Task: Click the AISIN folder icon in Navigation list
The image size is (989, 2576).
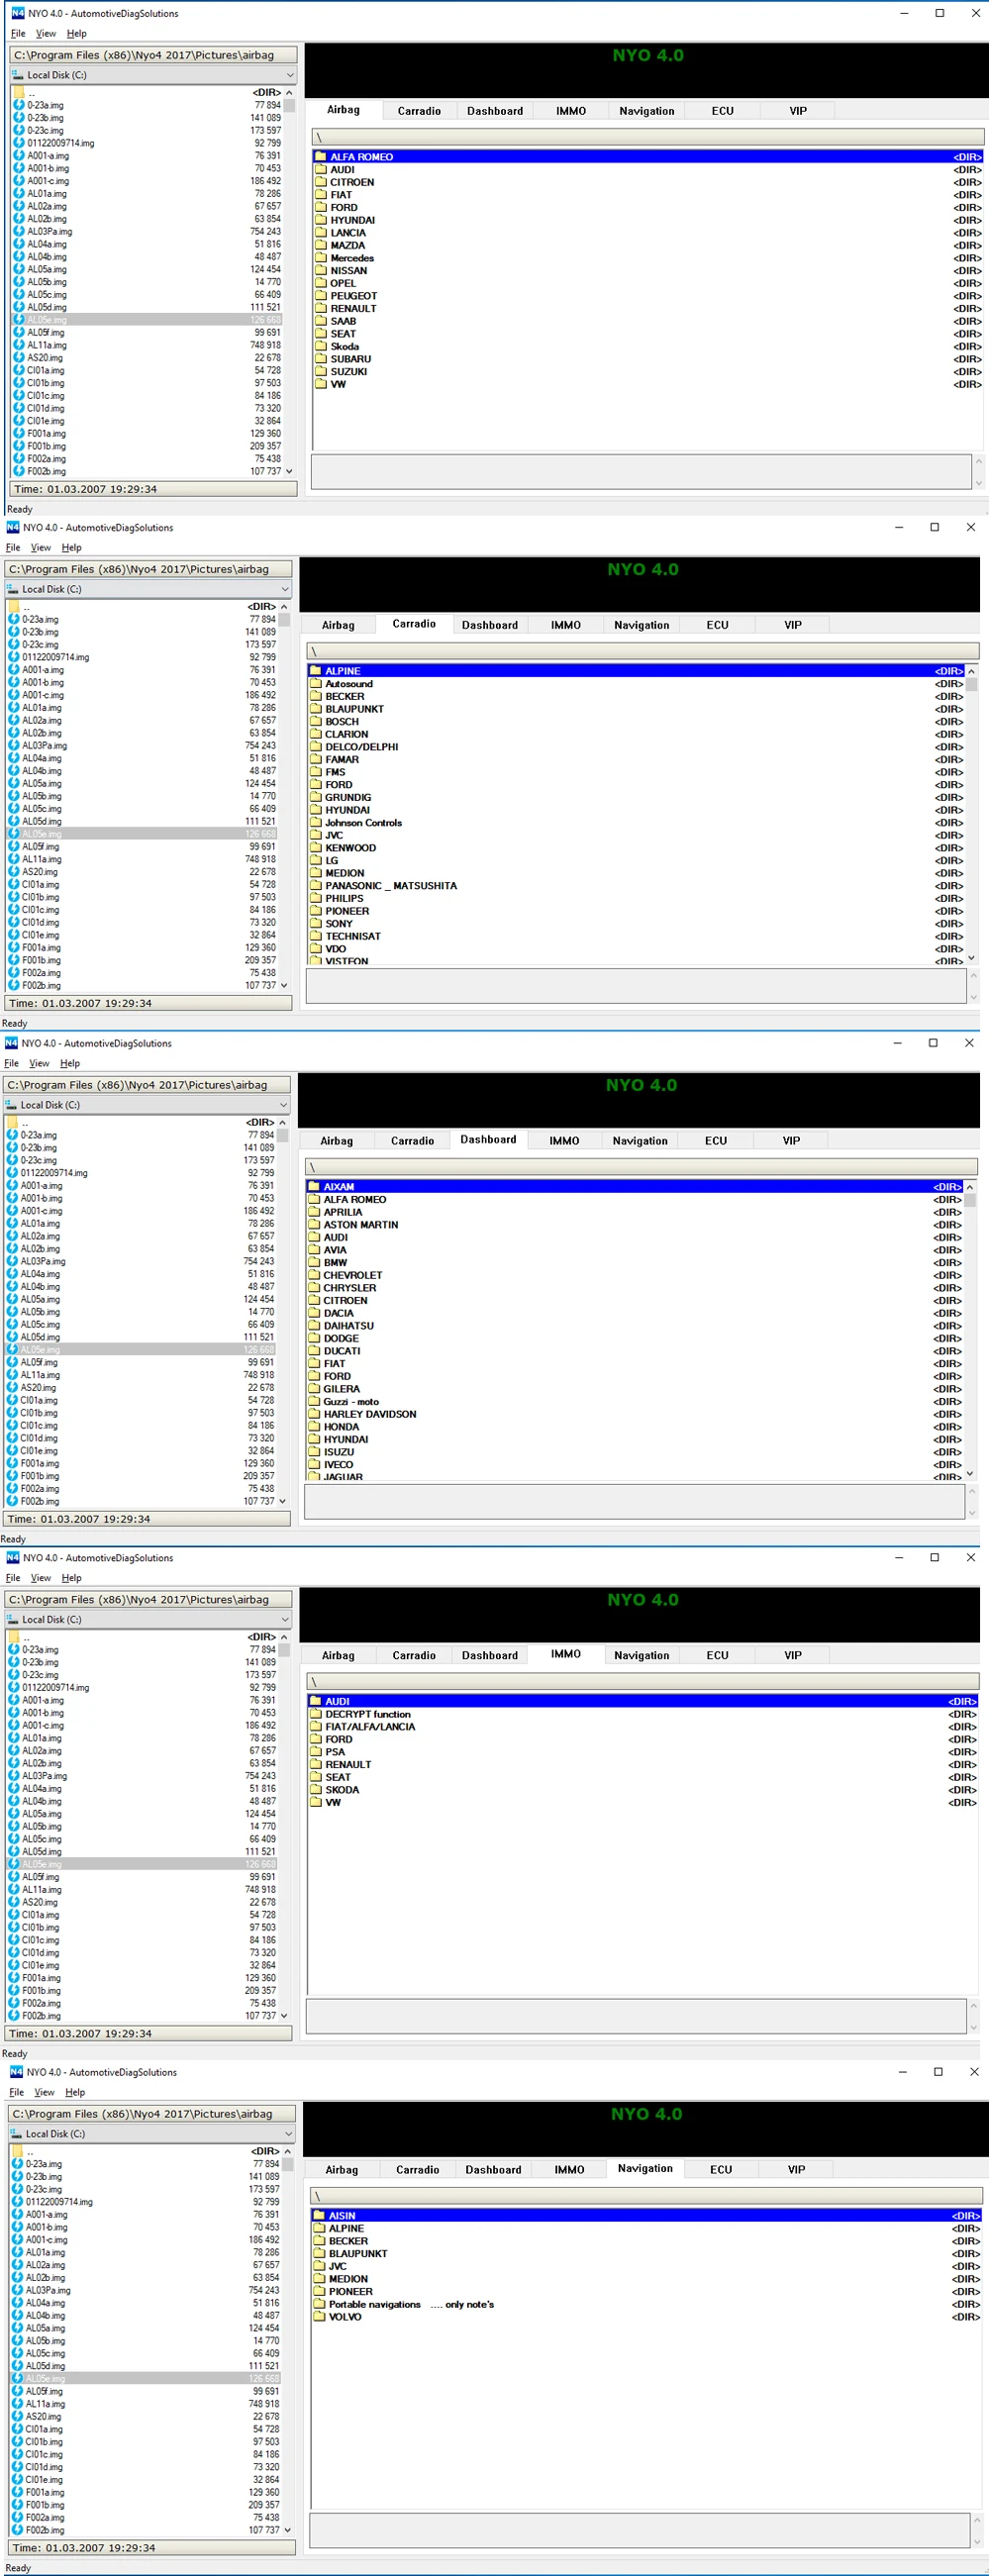Action: click(319, 2216)
